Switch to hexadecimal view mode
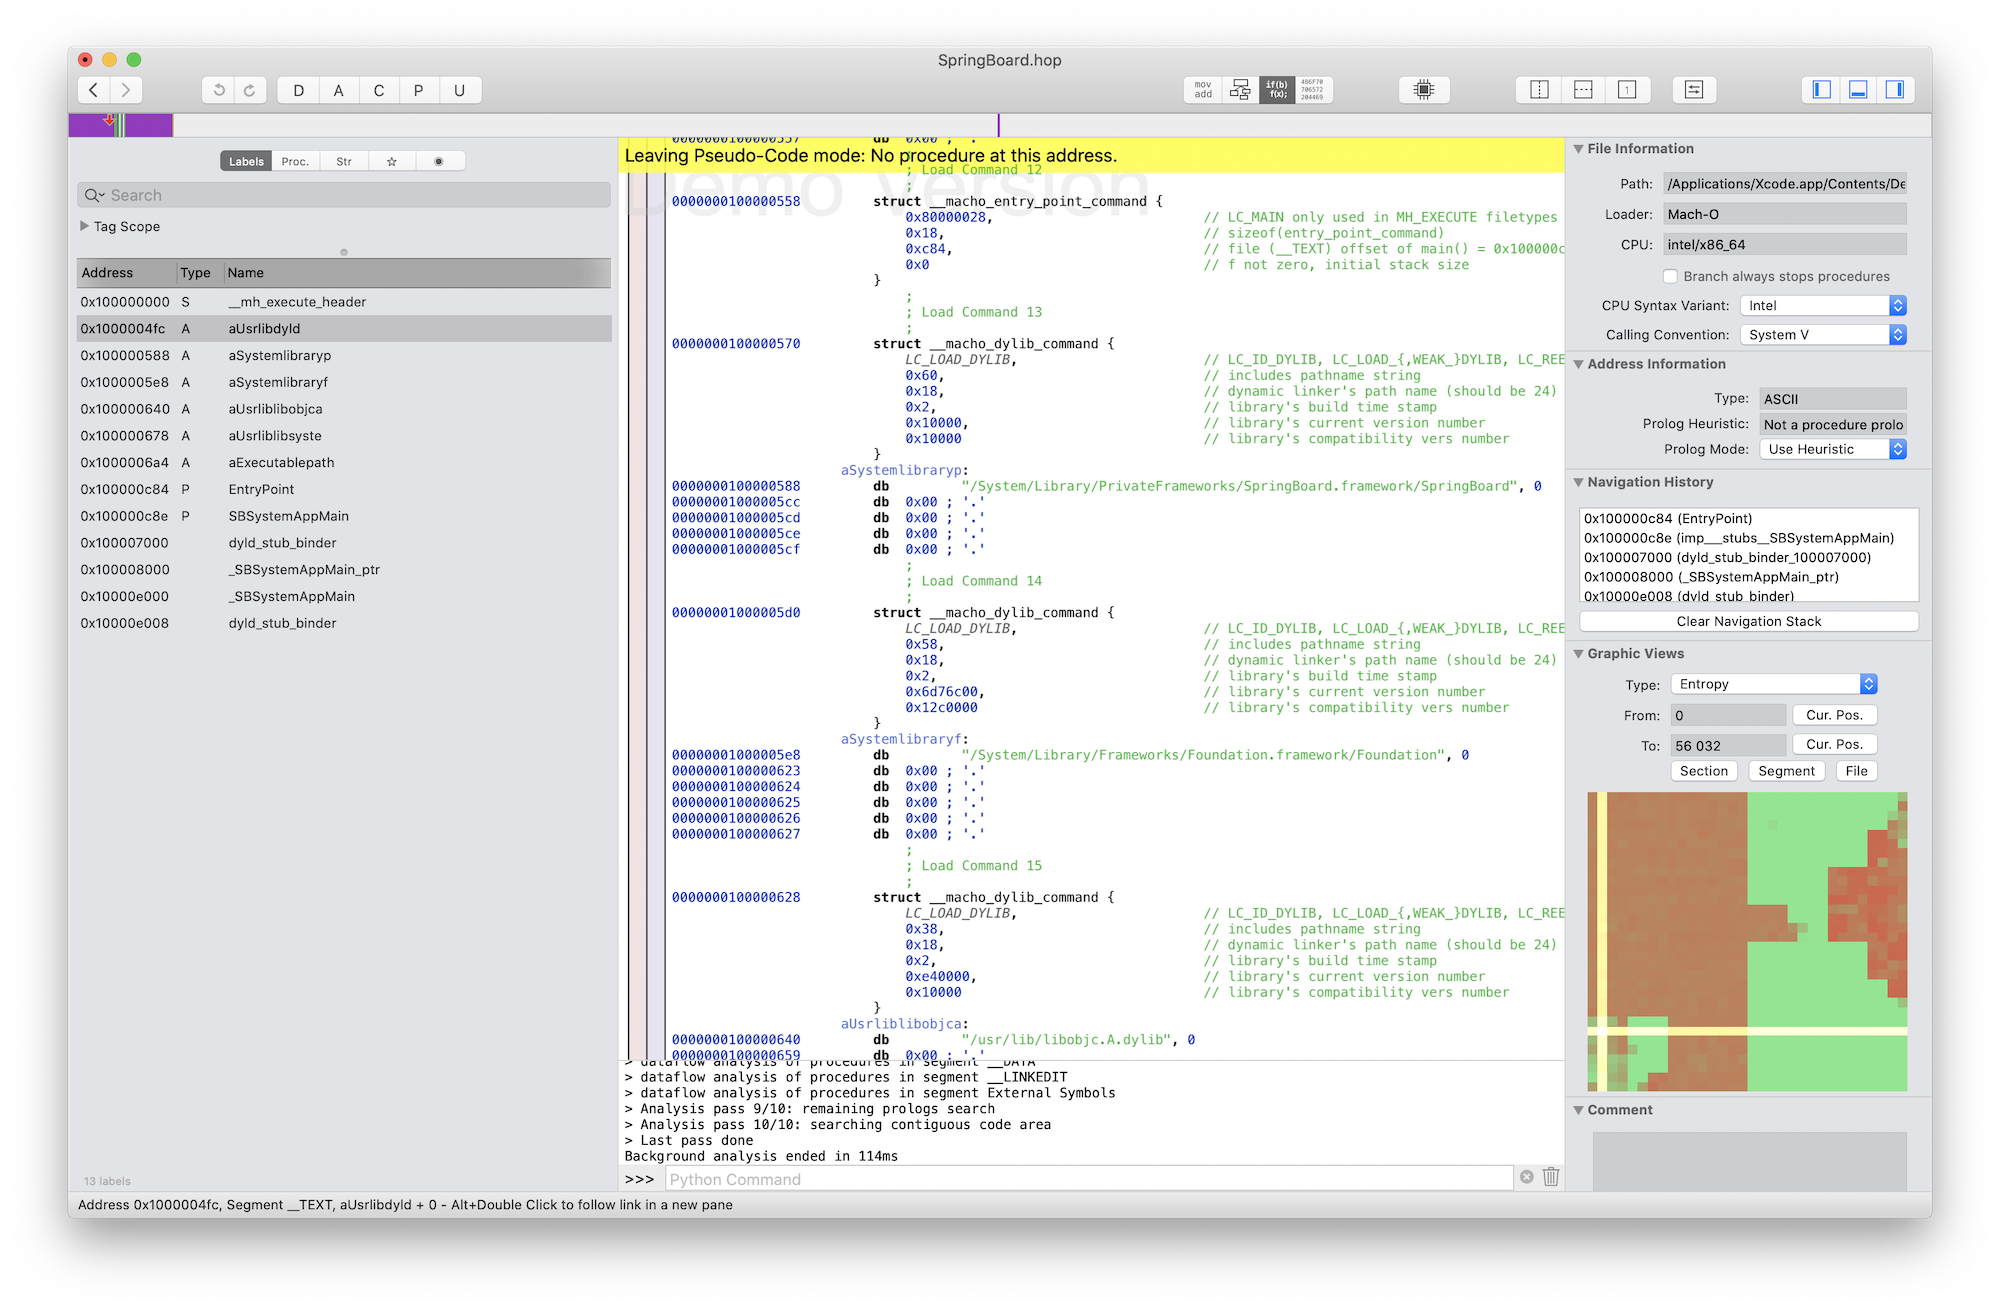 (x=1312, y=90)
